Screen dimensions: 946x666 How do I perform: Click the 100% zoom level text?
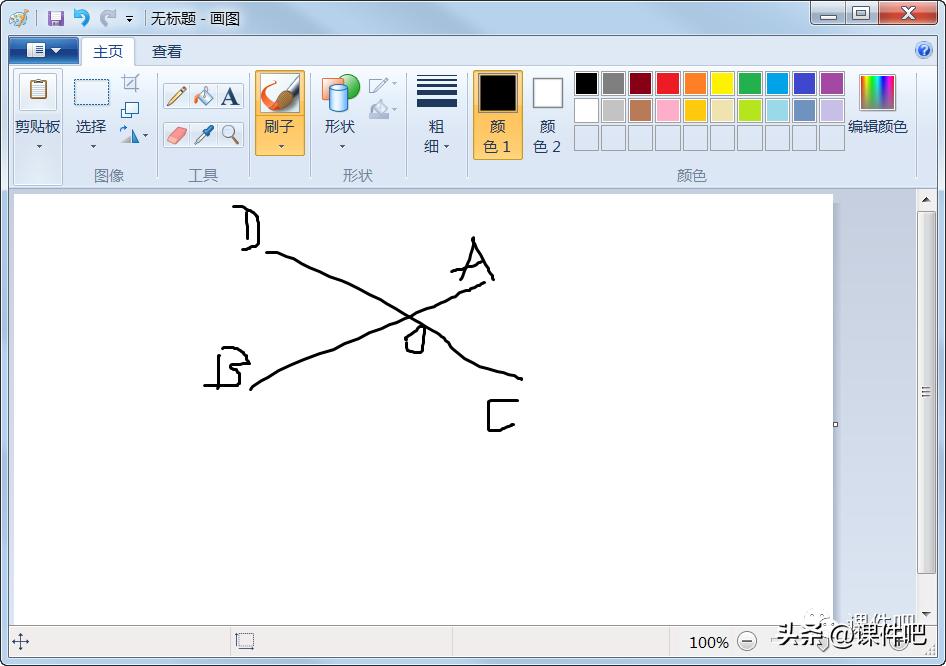coord(709,642)
